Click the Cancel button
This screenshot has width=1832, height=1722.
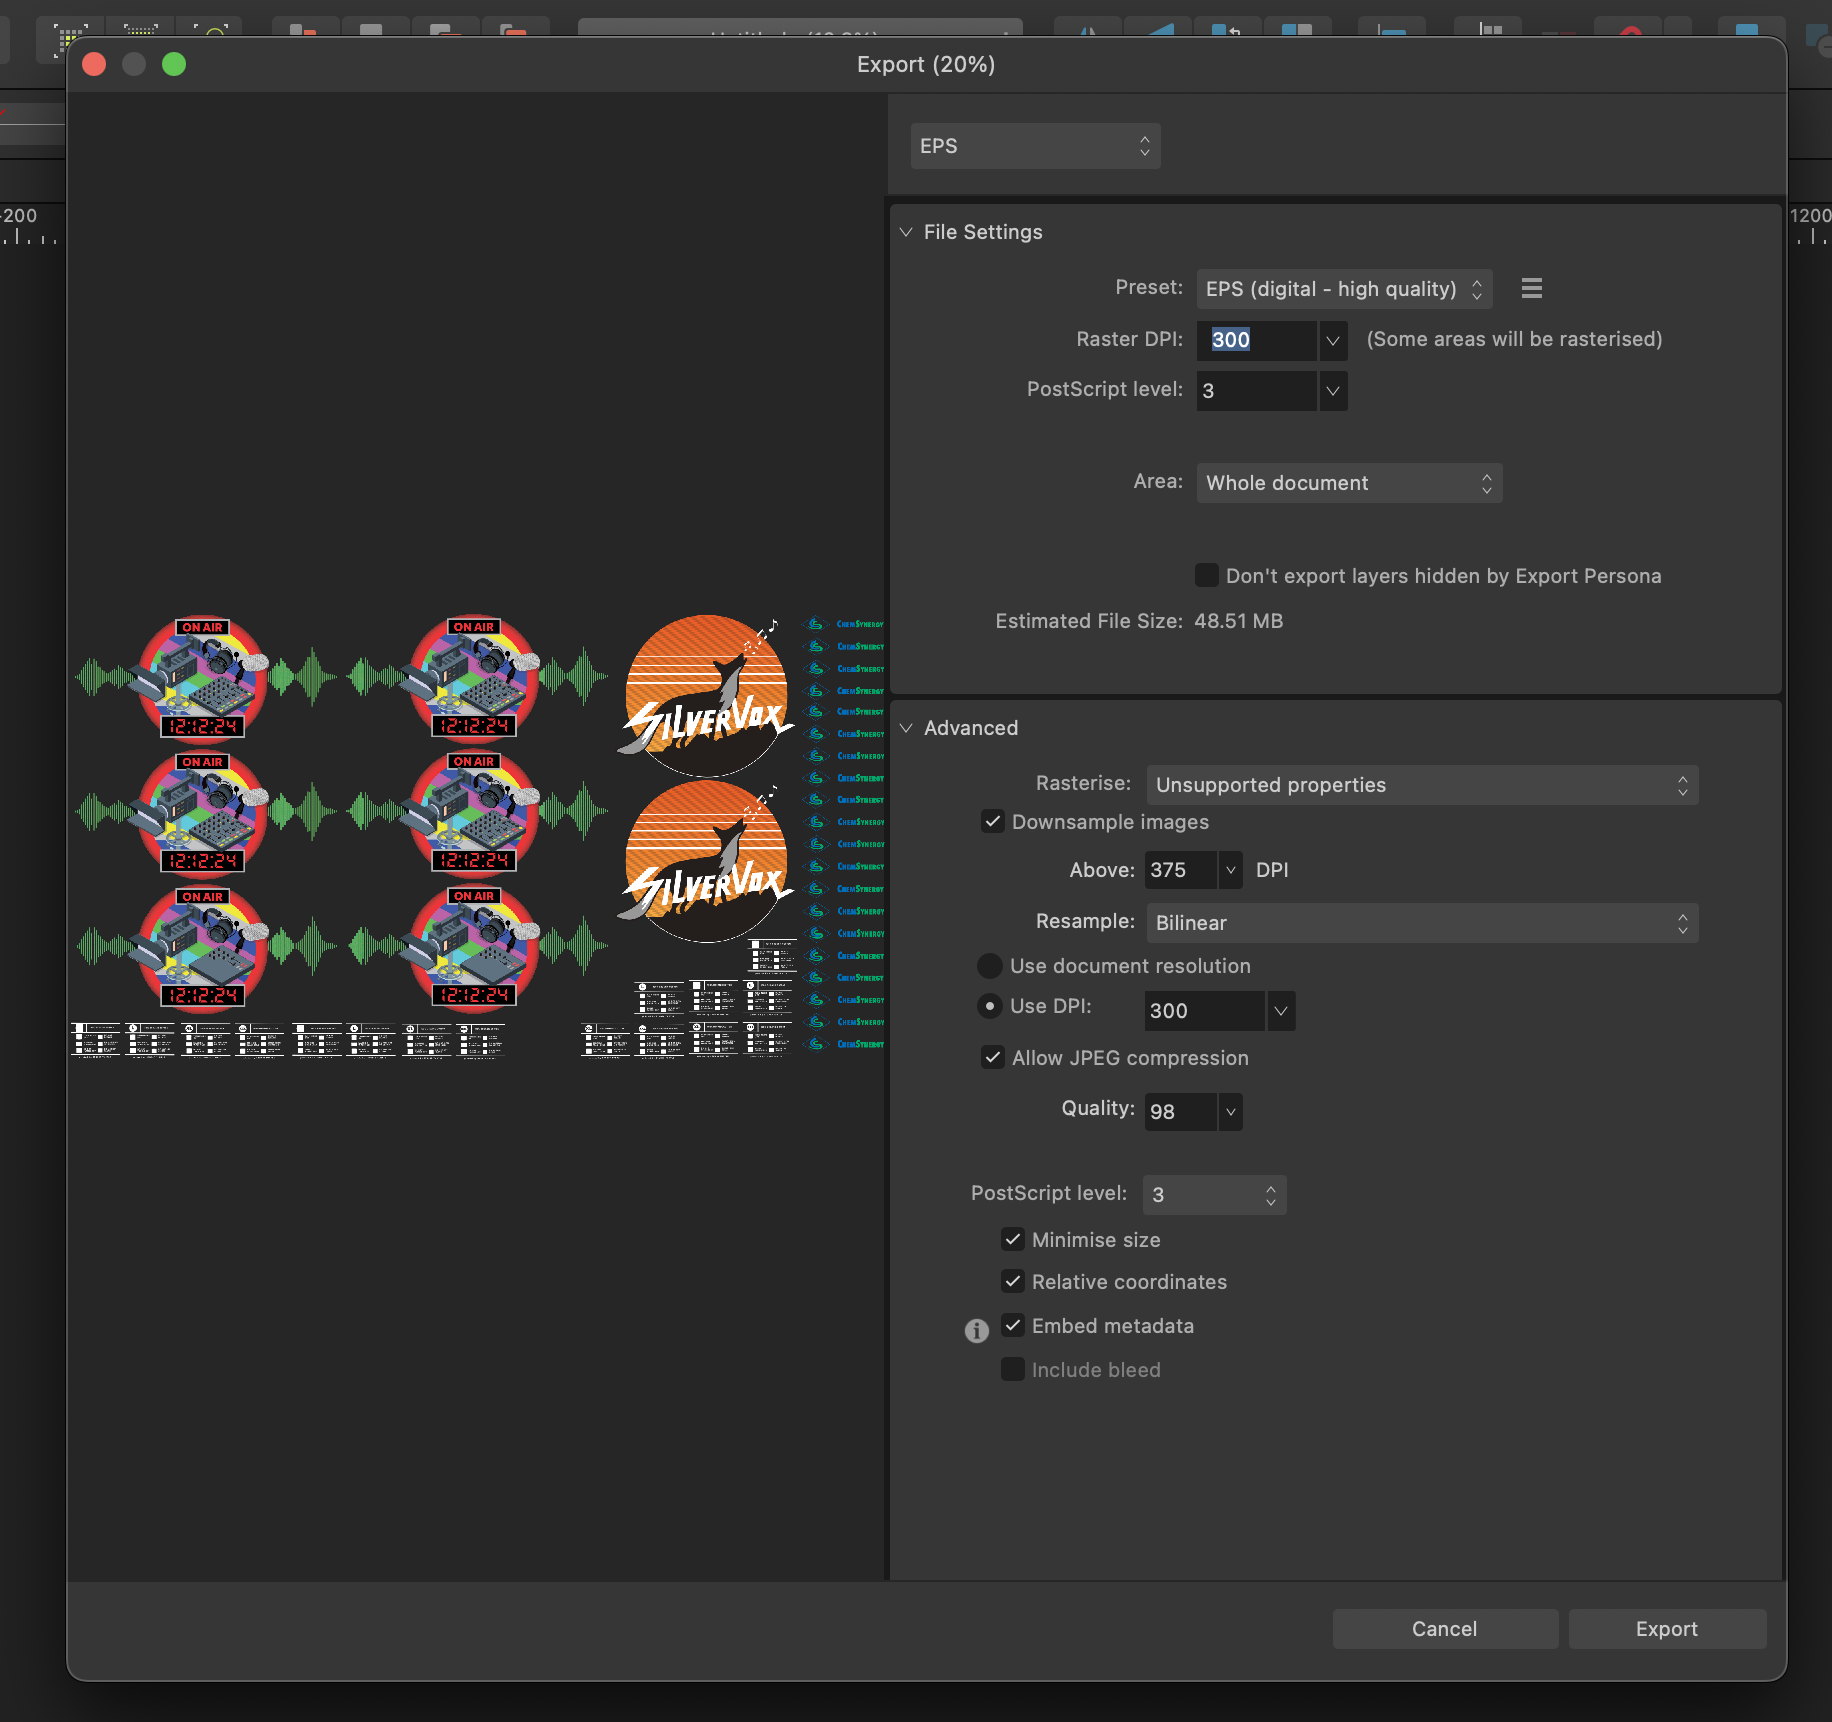(1445, 1629)
